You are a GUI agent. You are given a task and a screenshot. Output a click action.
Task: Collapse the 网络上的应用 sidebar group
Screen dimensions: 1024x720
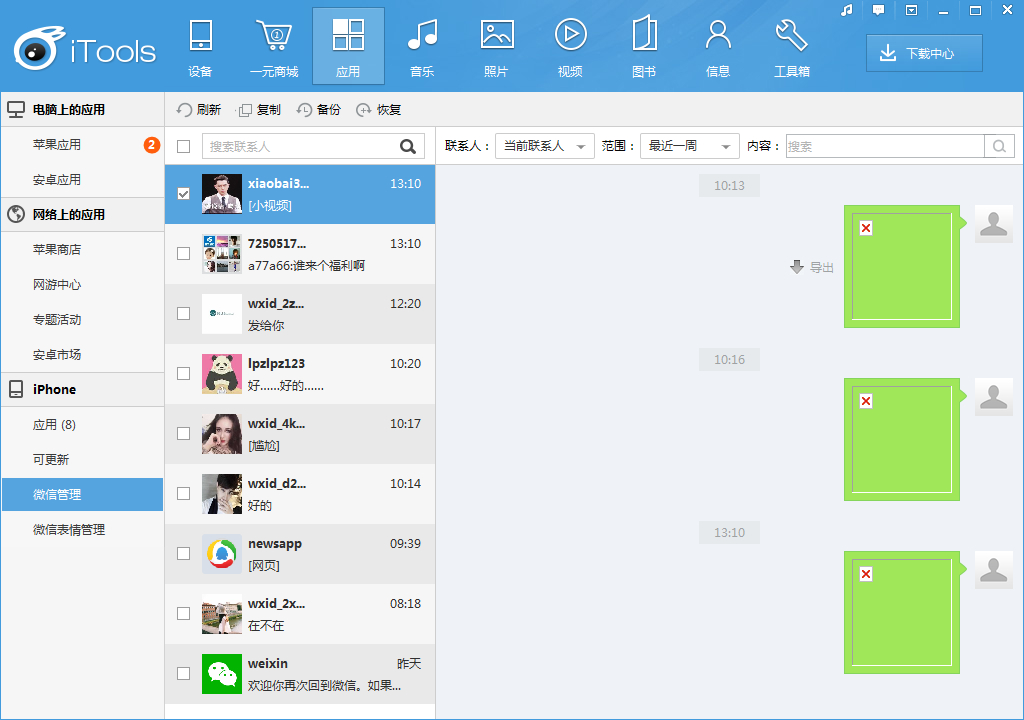click(x=82, y=214)
